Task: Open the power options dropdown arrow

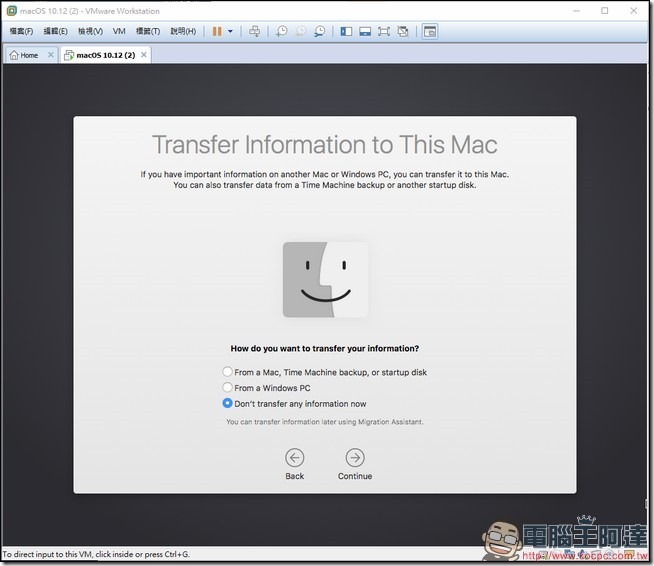Action: [230, 31]
